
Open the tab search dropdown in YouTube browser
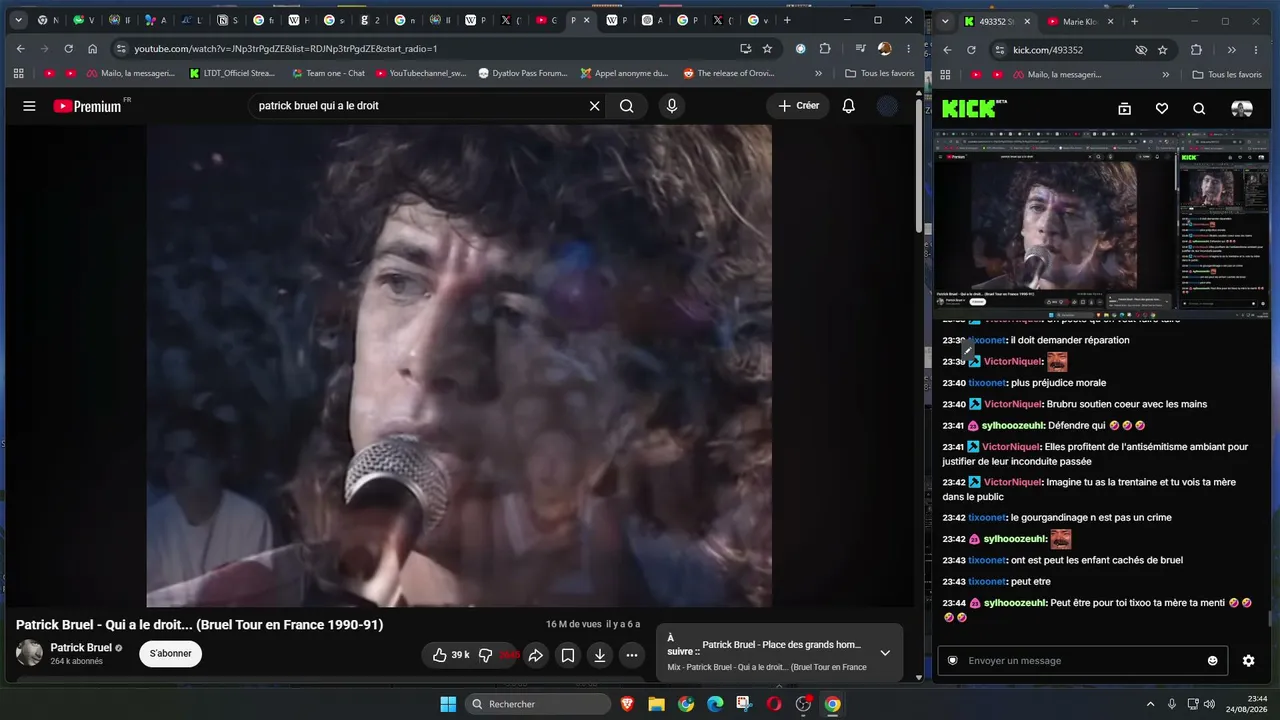pyautogui.click(x=18, y=20)
